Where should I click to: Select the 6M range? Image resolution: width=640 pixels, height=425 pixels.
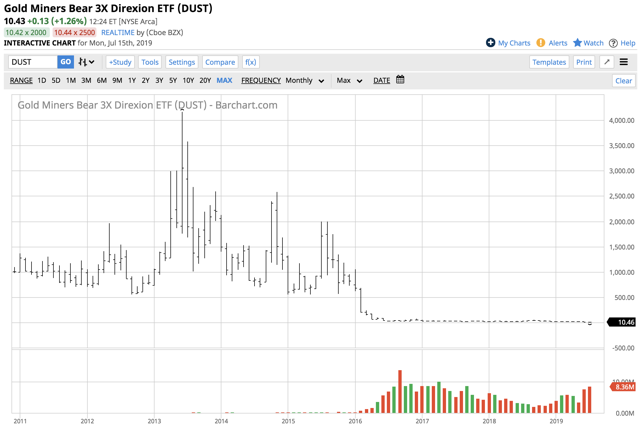[x=102, y=80]
